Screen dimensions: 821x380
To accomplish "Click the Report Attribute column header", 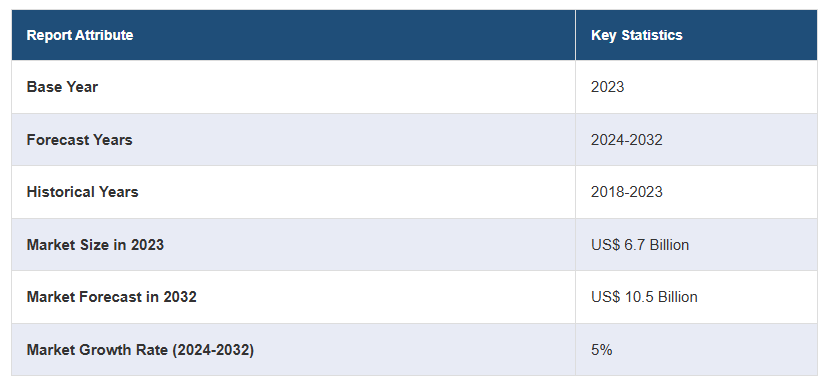I will [x=80, y=35].
